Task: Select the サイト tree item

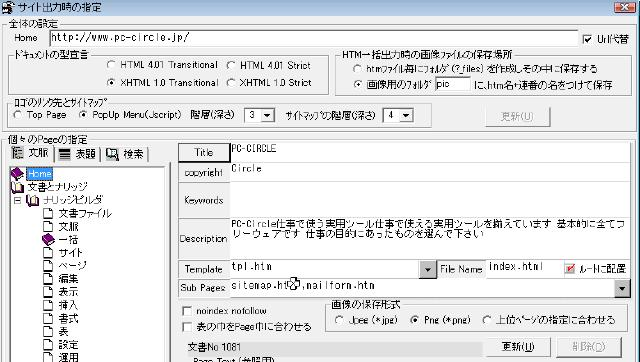Action: (71, 253)
